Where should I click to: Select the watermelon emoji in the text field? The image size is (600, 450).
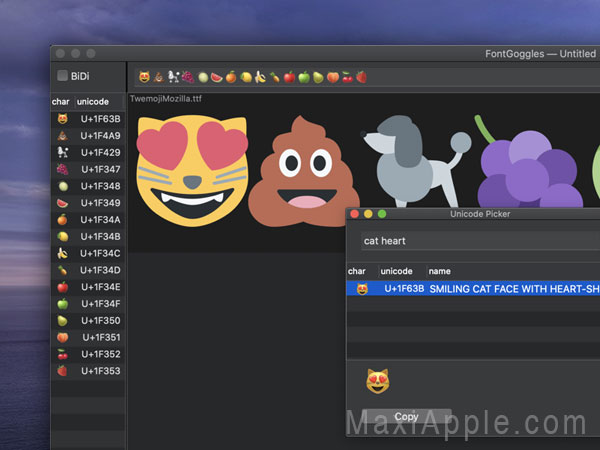click(x=217, y=77)
